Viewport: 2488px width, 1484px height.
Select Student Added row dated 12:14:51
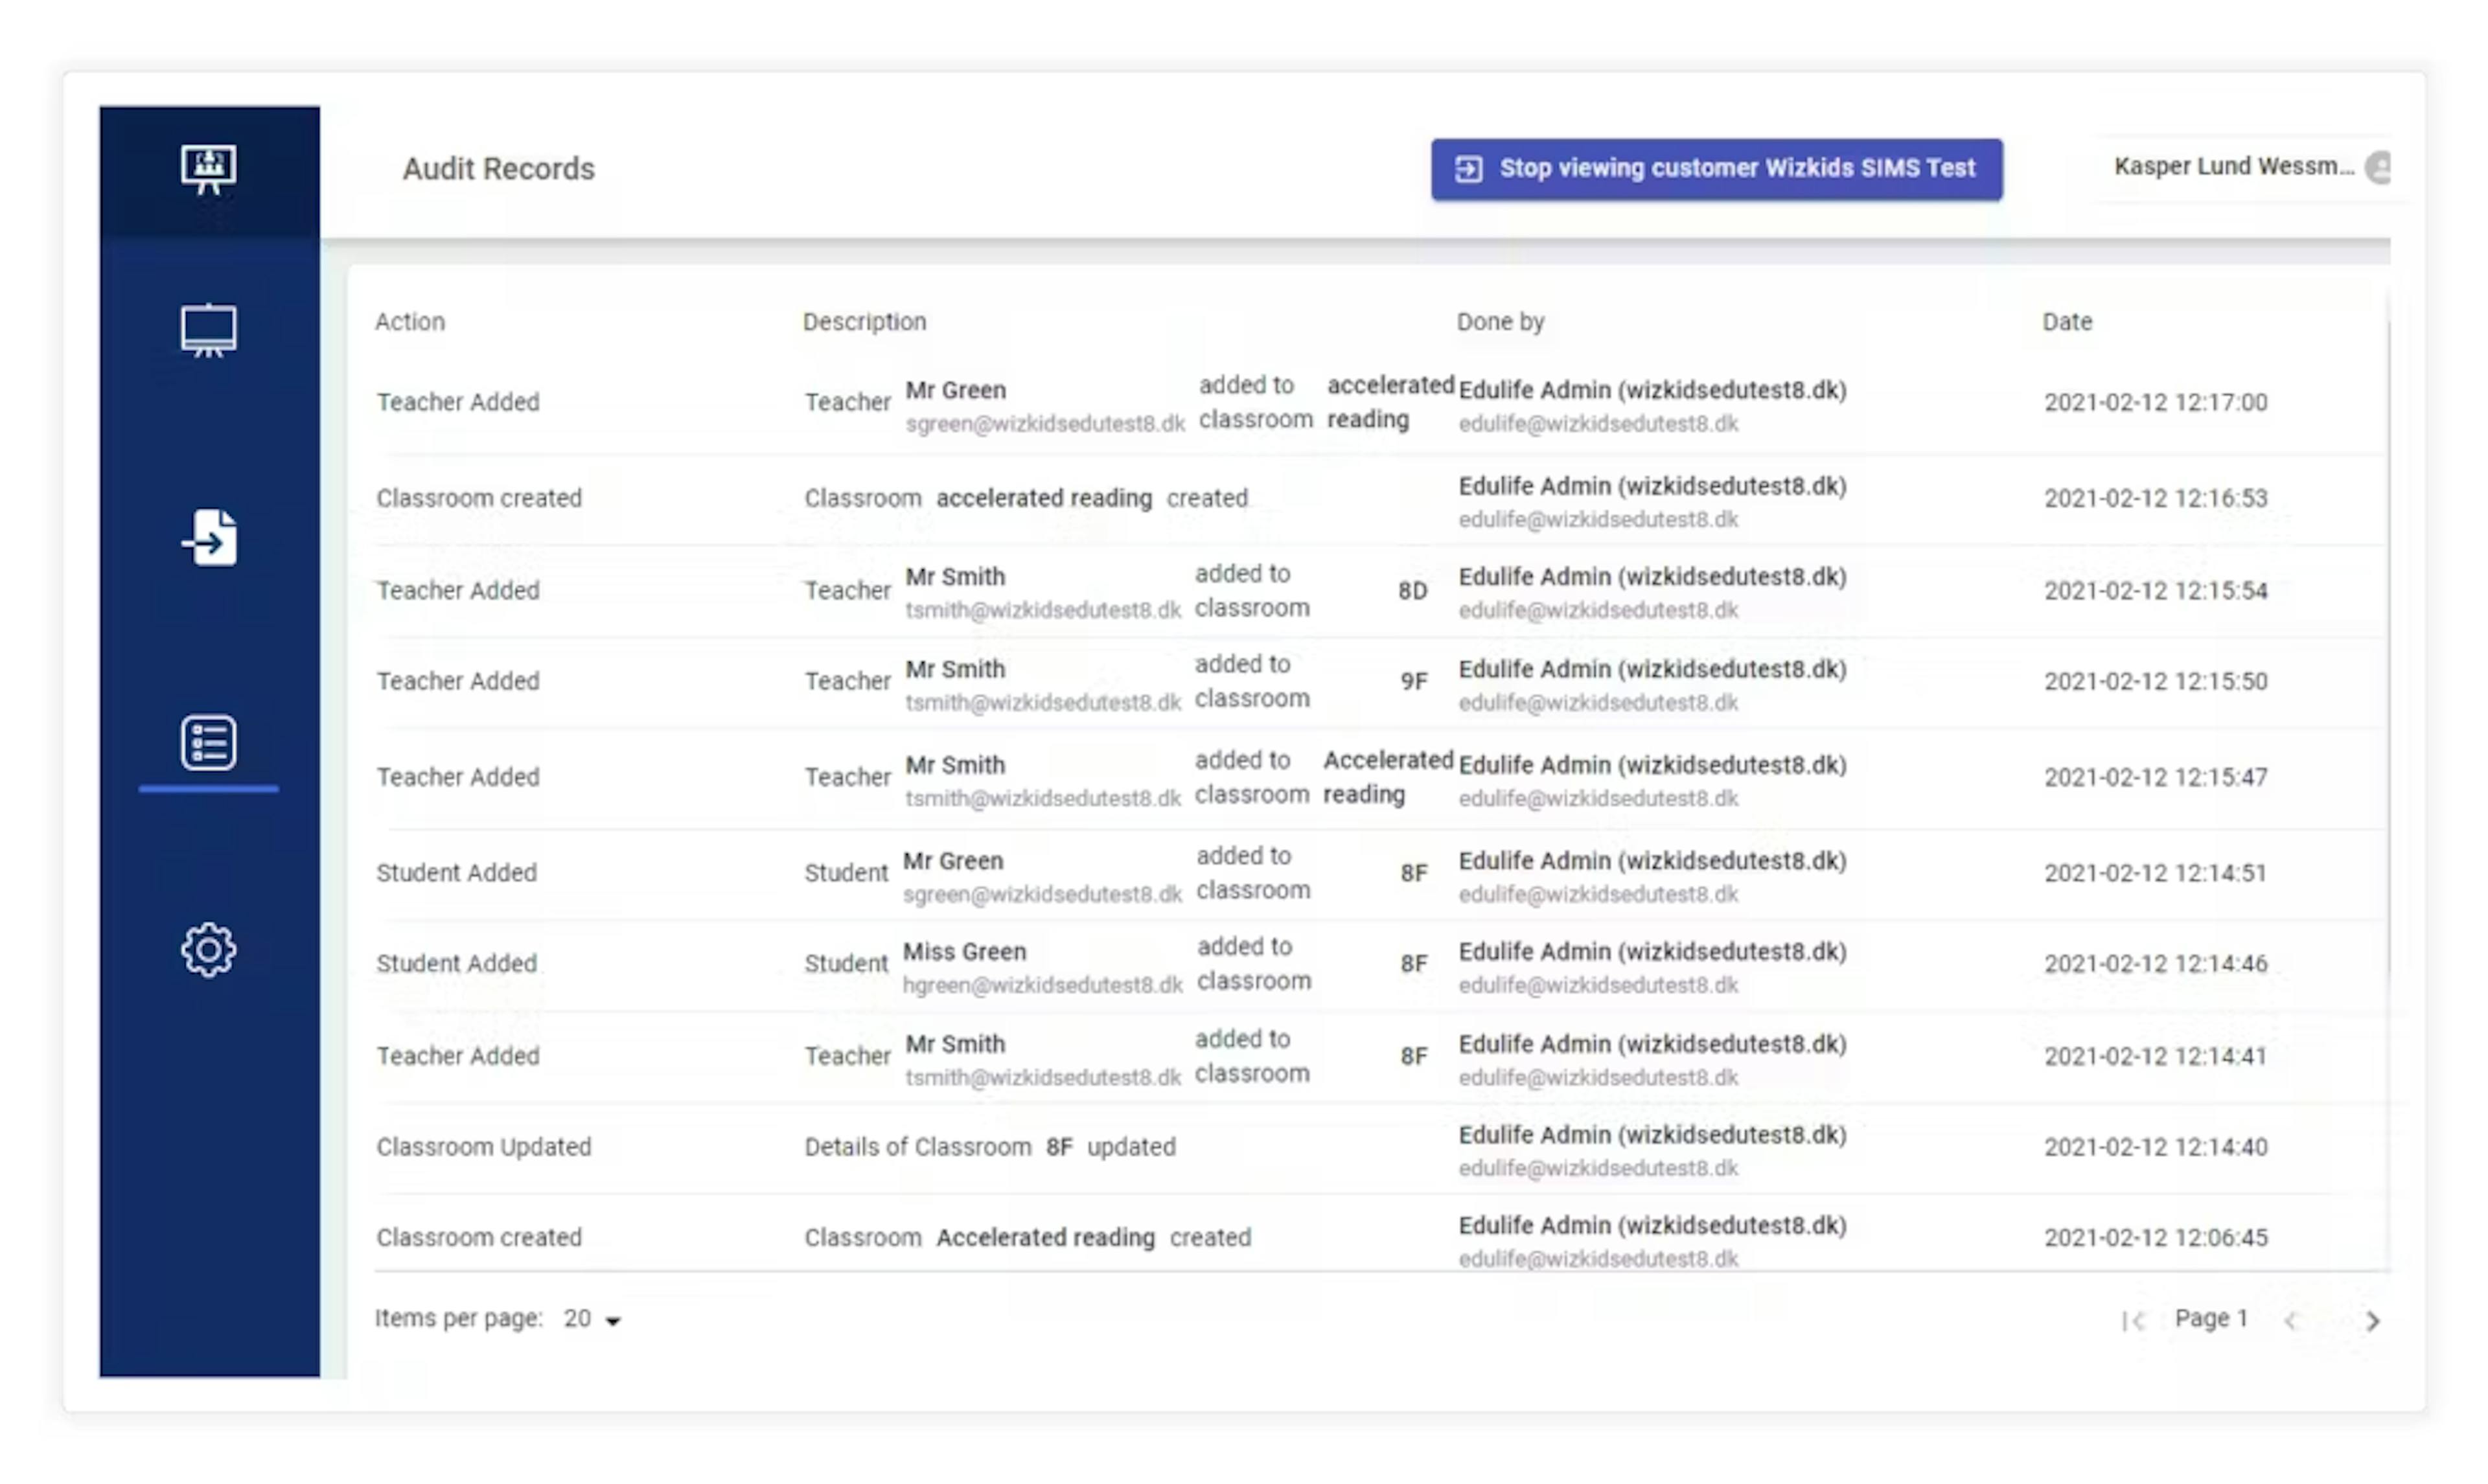coord(1380,874)
